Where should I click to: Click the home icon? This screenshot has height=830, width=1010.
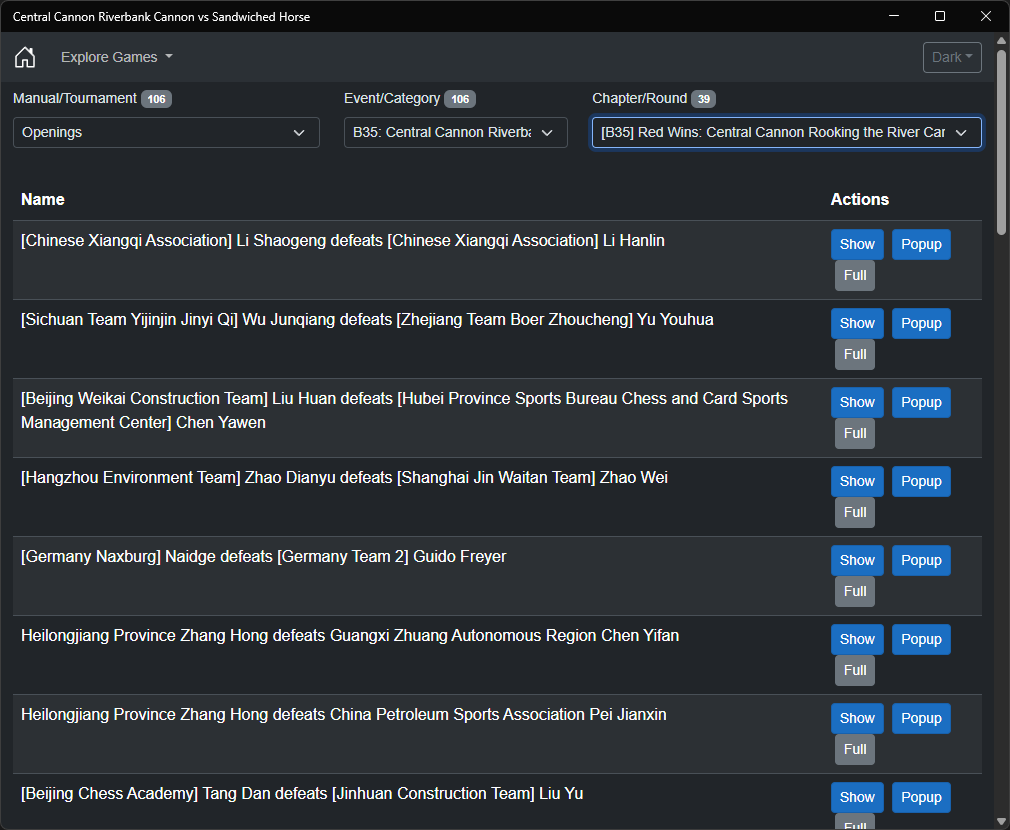[x=25, y=57]
